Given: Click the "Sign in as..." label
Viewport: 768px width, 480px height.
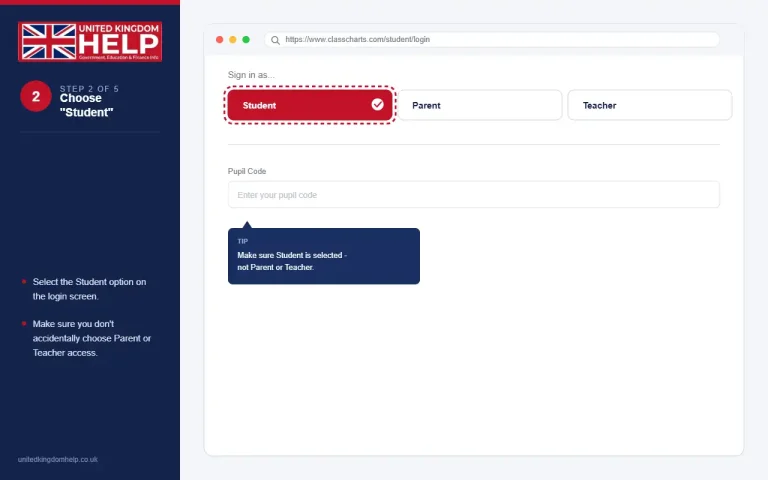Looking at the screenshot, I should [251, 75].
